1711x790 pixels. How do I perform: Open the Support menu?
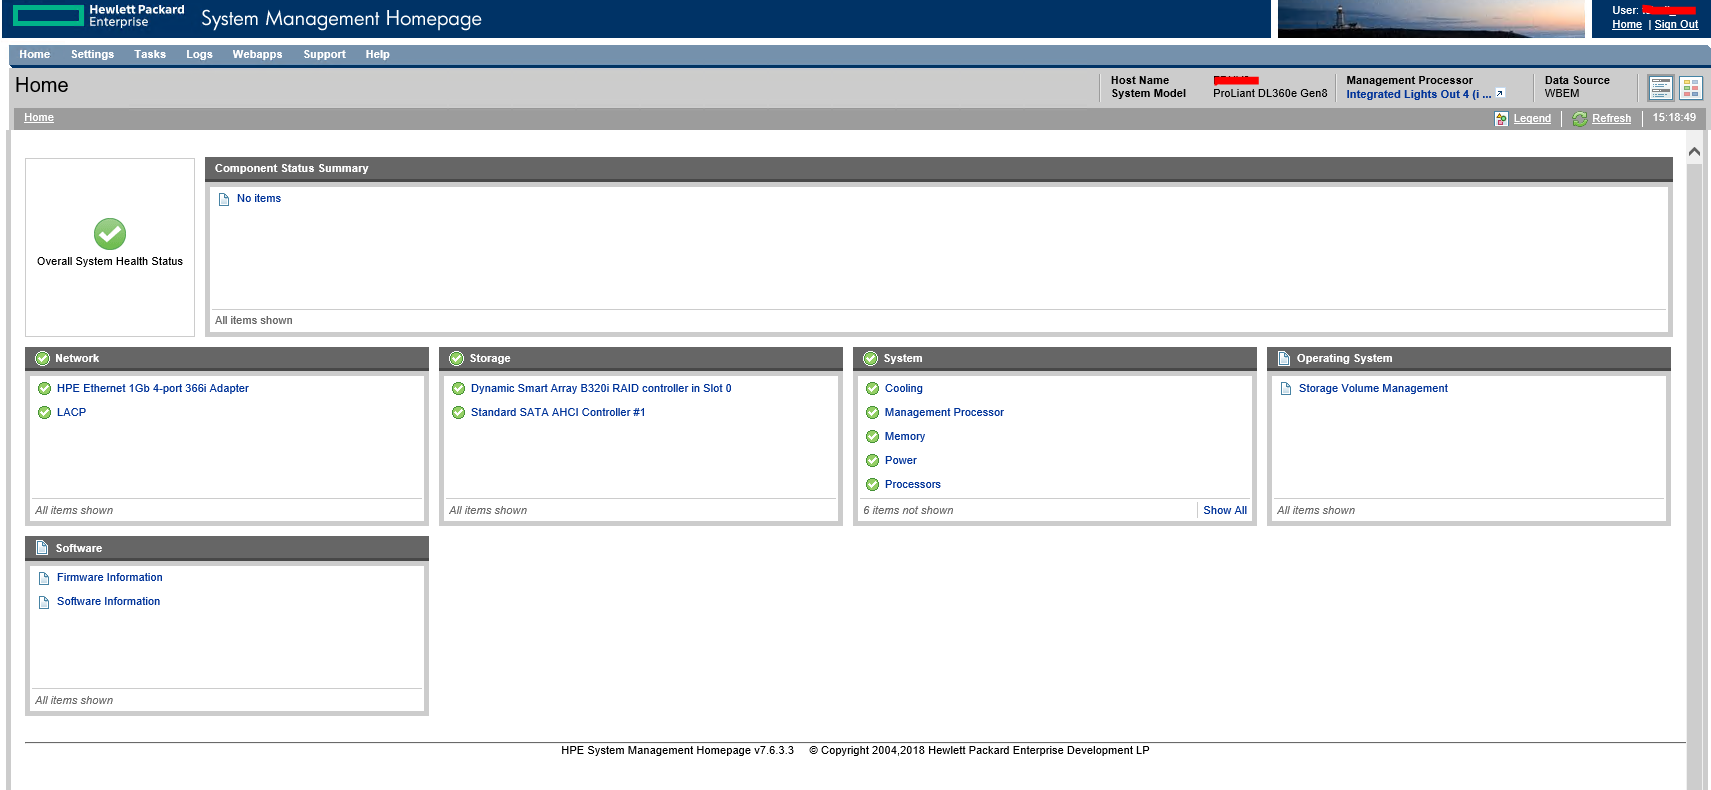pyautogui.click(x=324, y=55)
